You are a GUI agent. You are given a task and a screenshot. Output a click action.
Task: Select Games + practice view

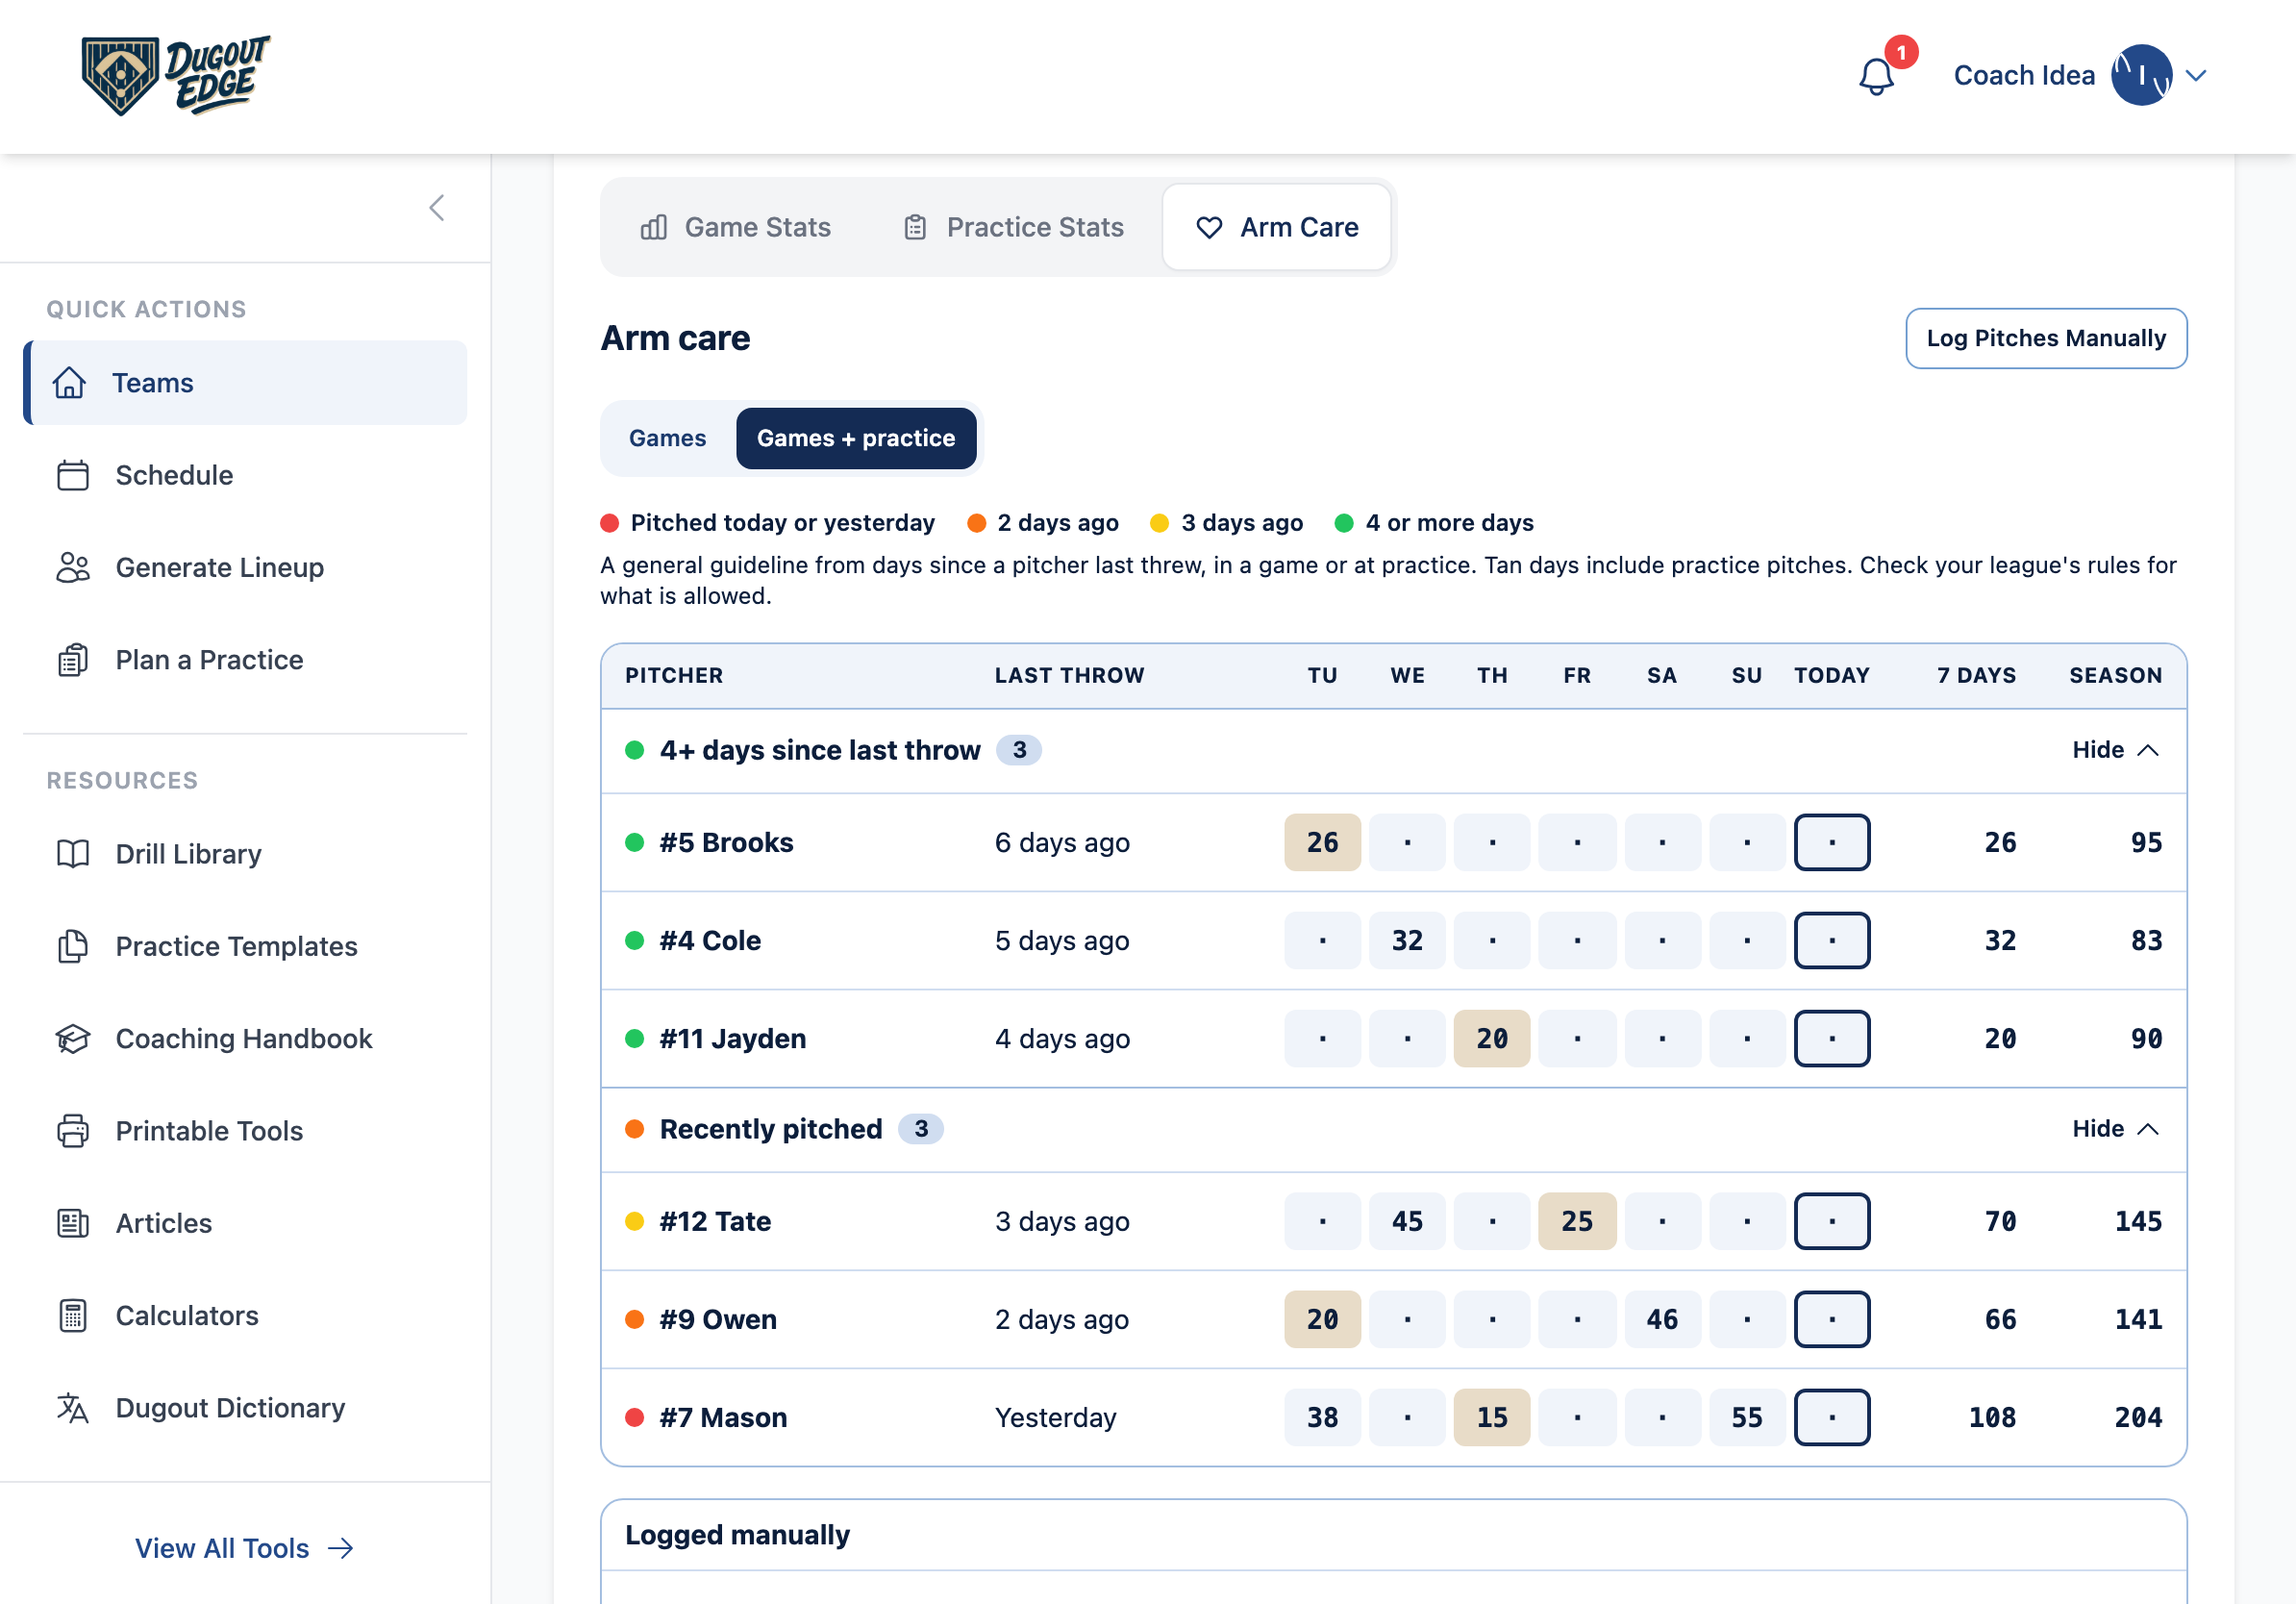[x=856, y=438]
